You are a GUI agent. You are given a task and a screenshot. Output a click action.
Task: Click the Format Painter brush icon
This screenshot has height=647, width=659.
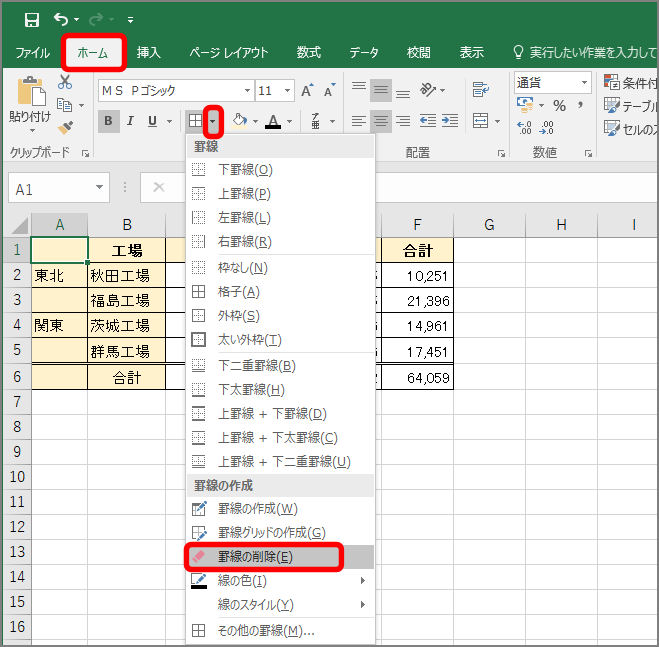tap(65, 127)
